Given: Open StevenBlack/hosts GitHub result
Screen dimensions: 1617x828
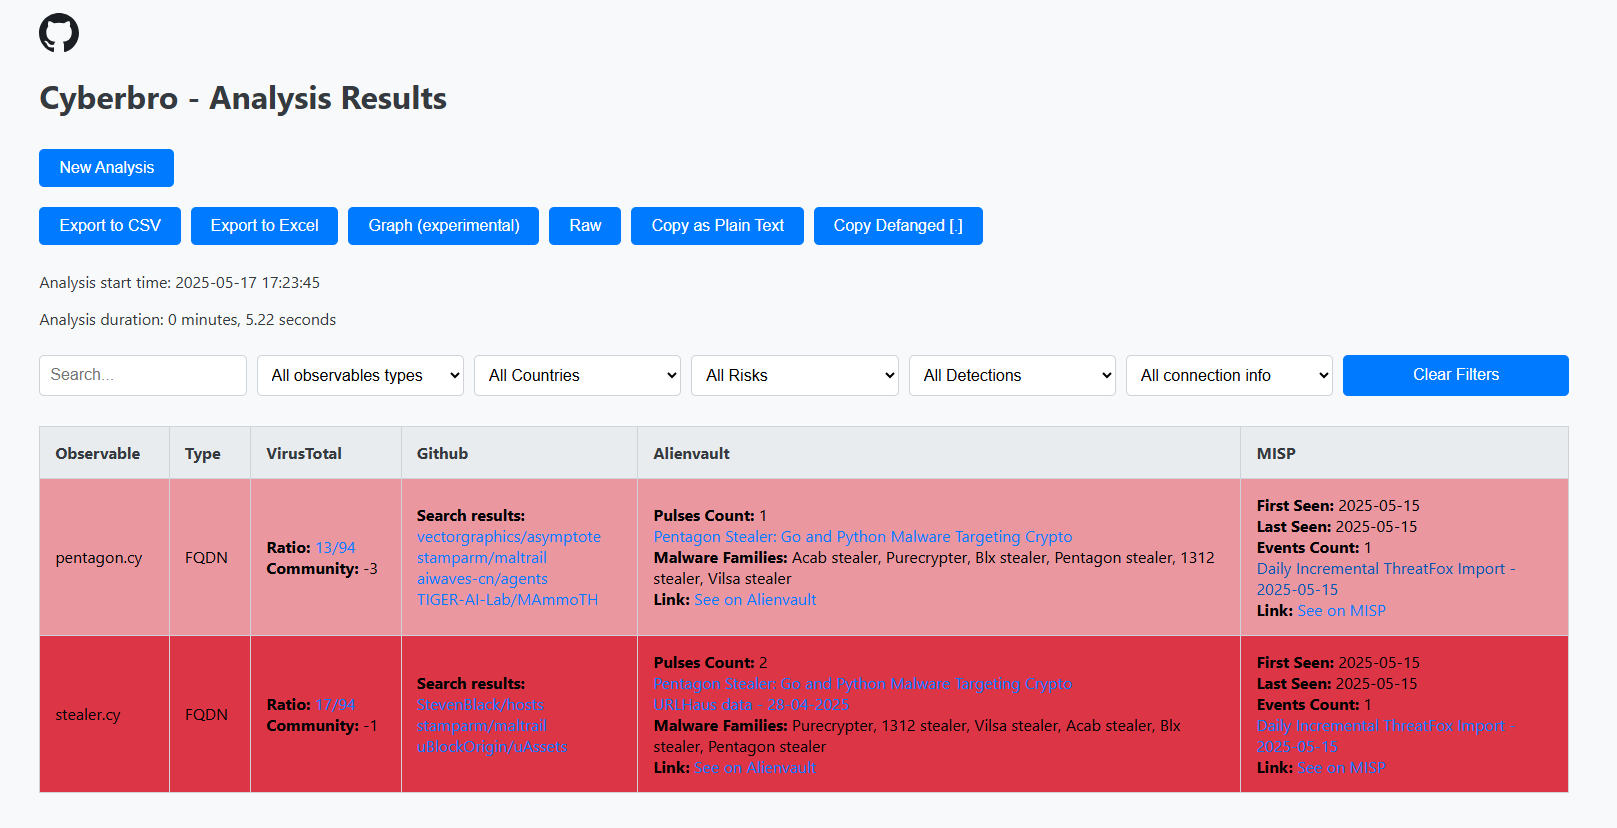Looking at the screenshot, I should 481,705.
